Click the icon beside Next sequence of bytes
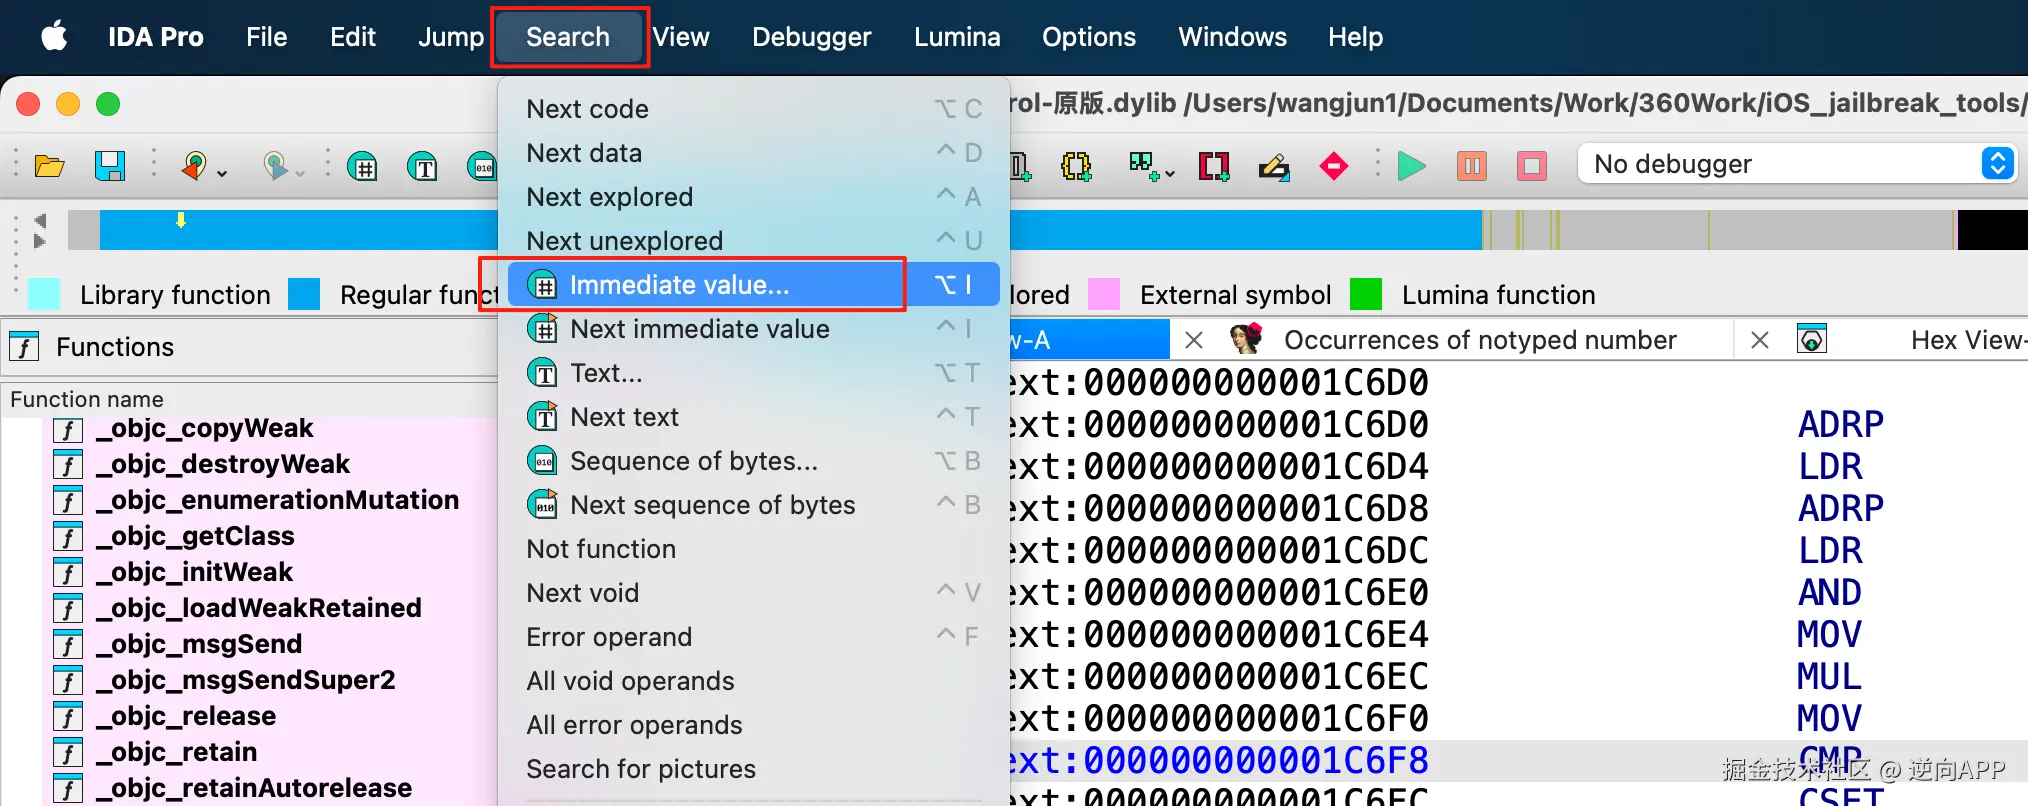This screenshot has height=806, width=2028. click(x=542, y=505)
